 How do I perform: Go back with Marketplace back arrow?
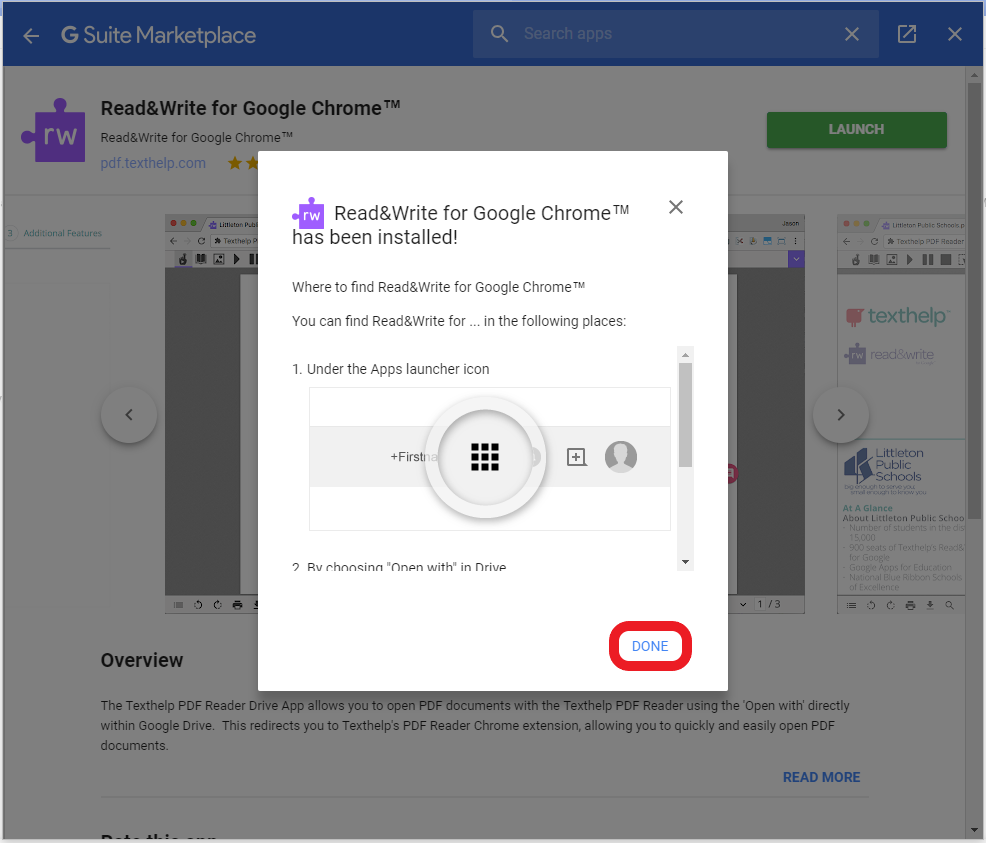tap(31, 35)
